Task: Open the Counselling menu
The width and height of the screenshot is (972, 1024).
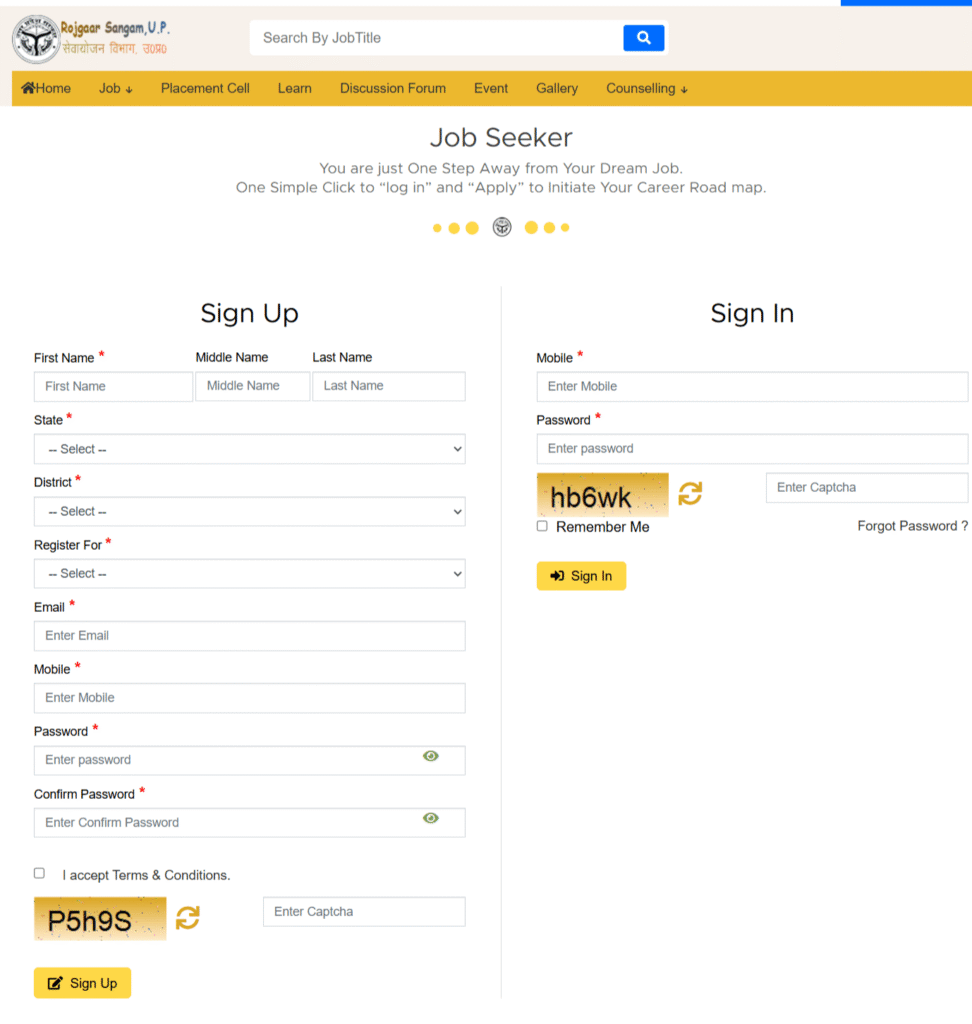Action: click(646, 88)
